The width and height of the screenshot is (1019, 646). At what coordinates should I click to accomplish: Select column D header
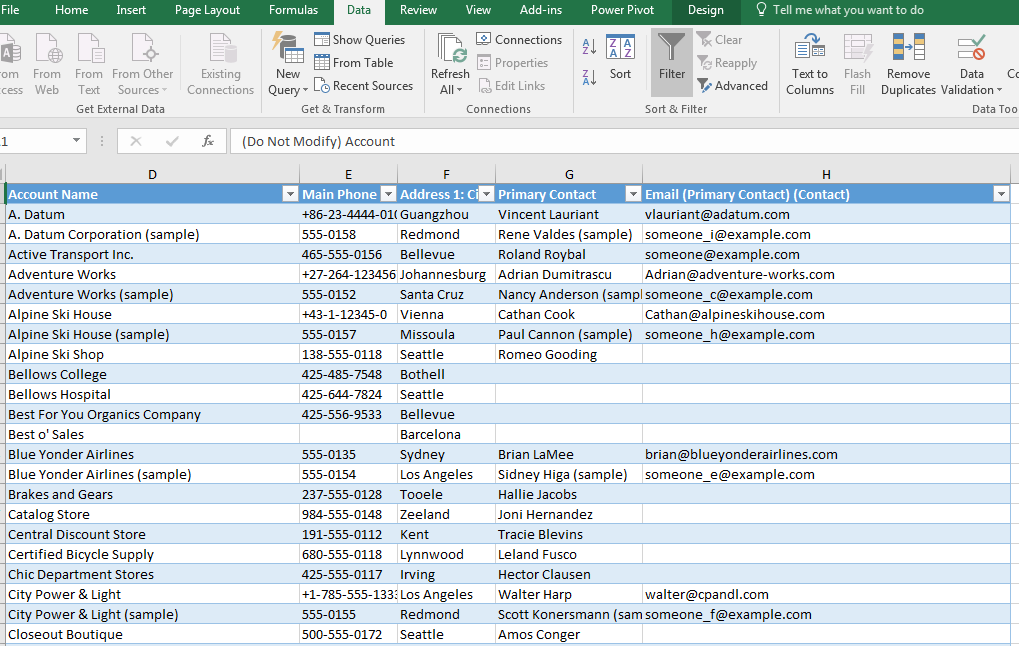coord(152,174)
